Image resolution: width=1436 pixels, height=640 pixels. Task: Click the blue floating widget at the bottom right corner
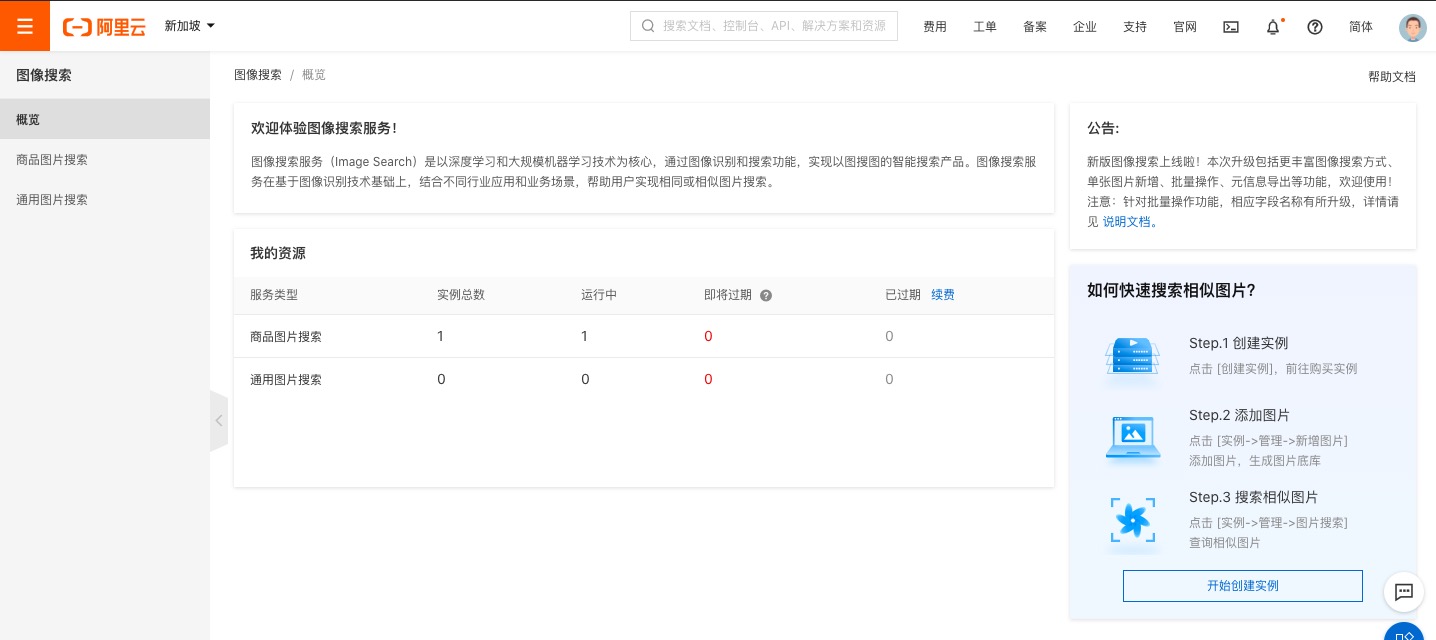coord(1405,631)
